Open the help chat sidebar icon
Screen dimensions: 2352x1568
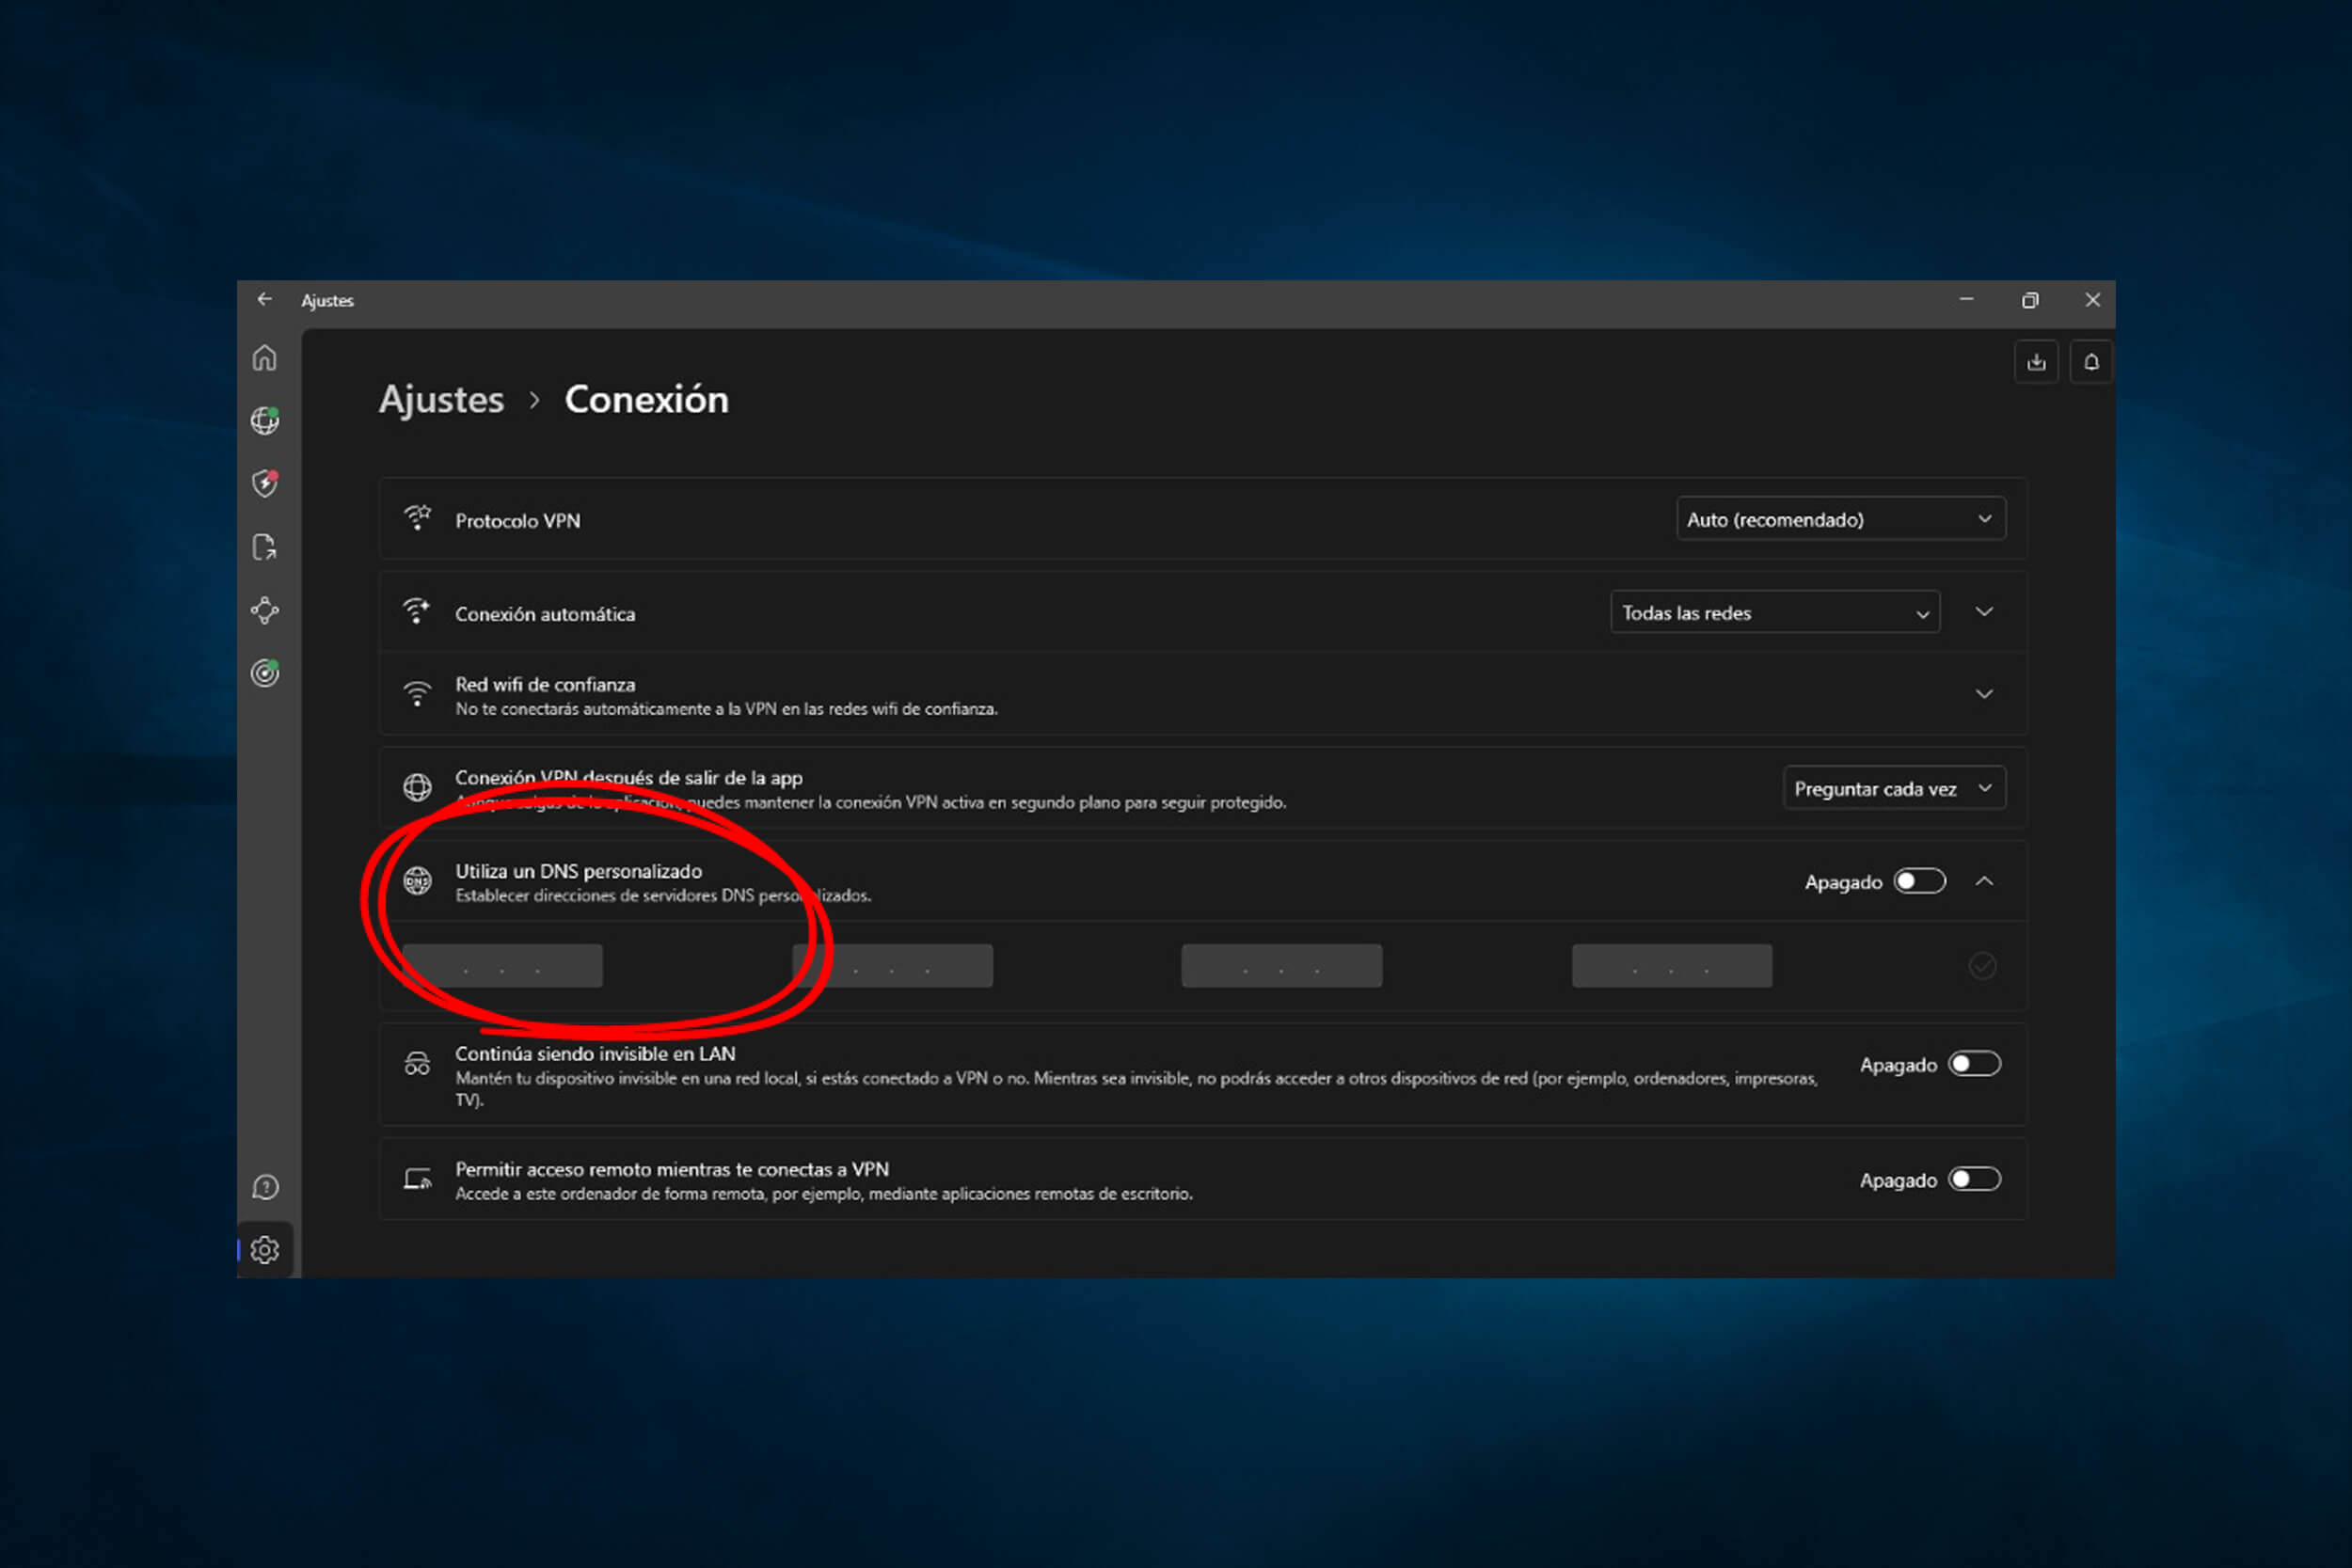coord(265,1187)
